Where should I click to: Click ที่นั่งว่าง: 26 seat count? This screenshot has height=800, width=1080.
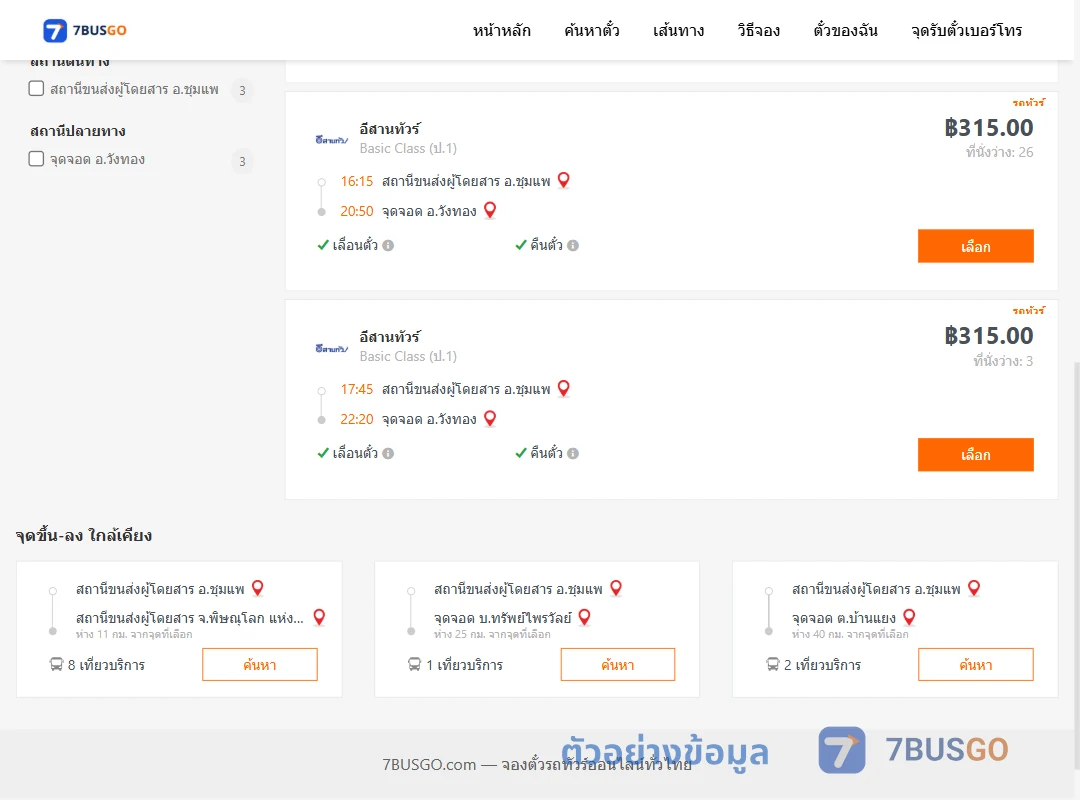(999, 152)
